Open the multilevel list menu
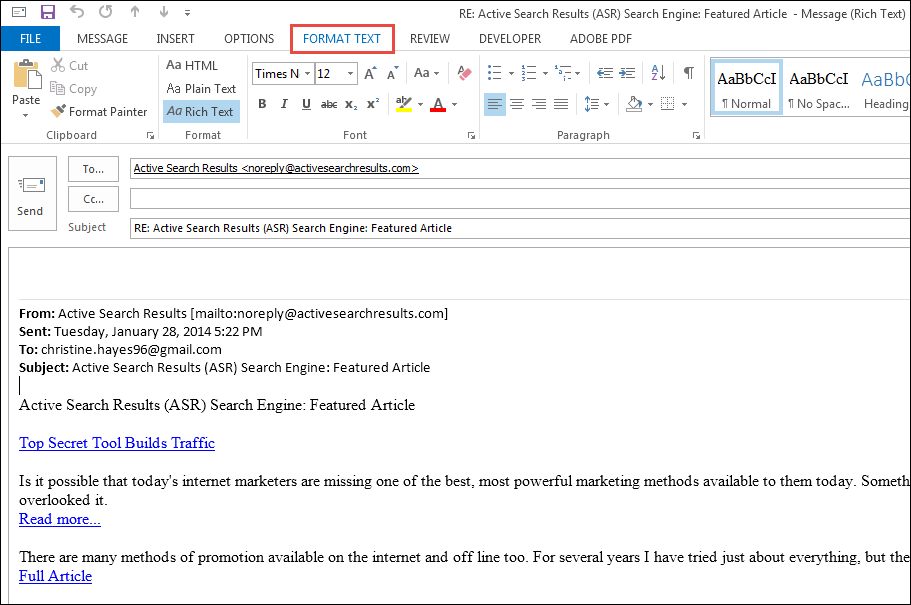 click(x=567, y=73)
